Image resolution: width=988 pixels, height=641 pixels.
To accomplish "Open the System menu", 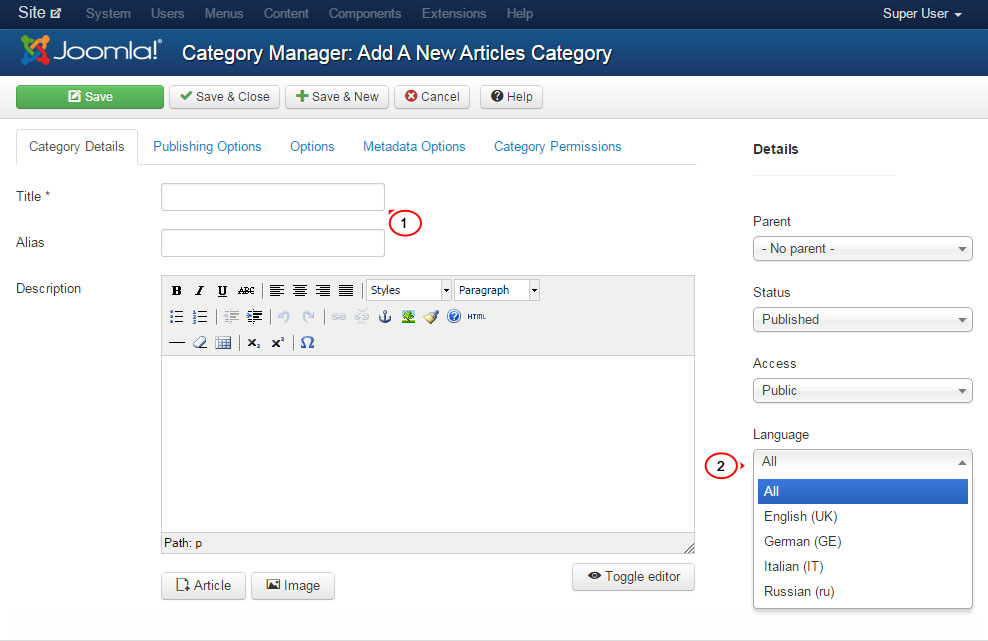I will [x=108, y=13].
